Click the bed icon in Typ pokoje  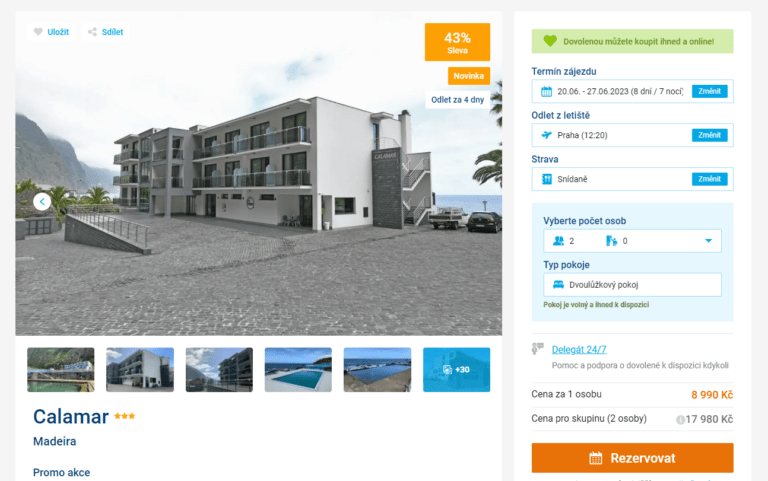558,285
